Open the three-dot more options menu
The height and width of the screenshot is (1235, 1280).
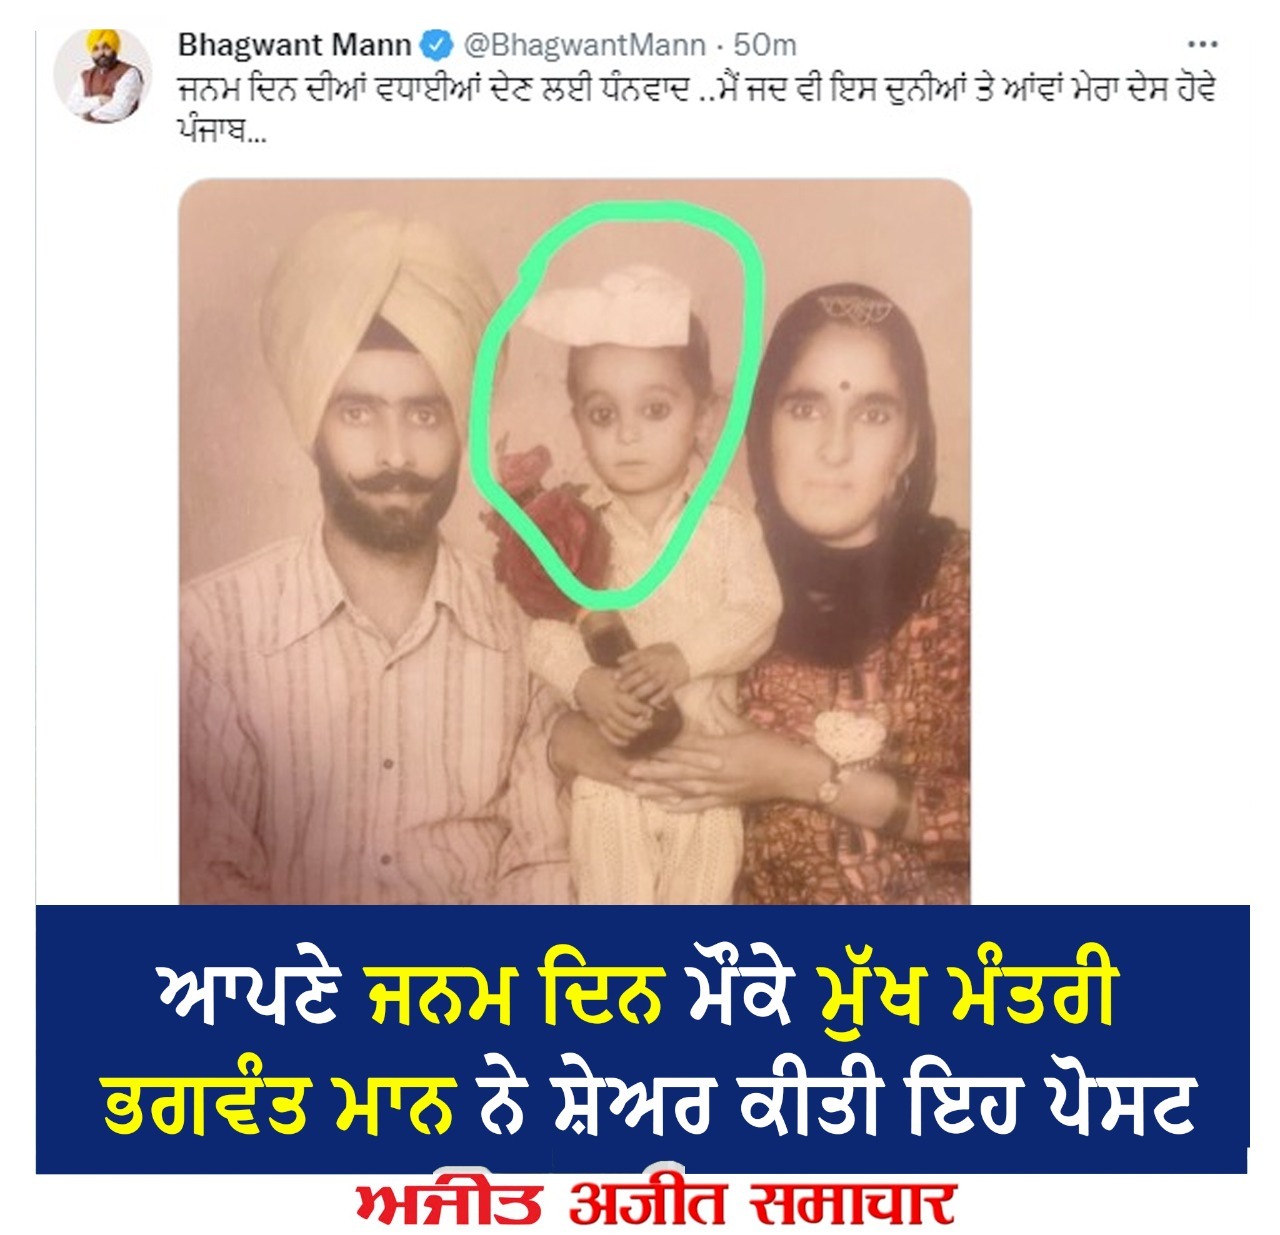click(x=1202, y=45)
